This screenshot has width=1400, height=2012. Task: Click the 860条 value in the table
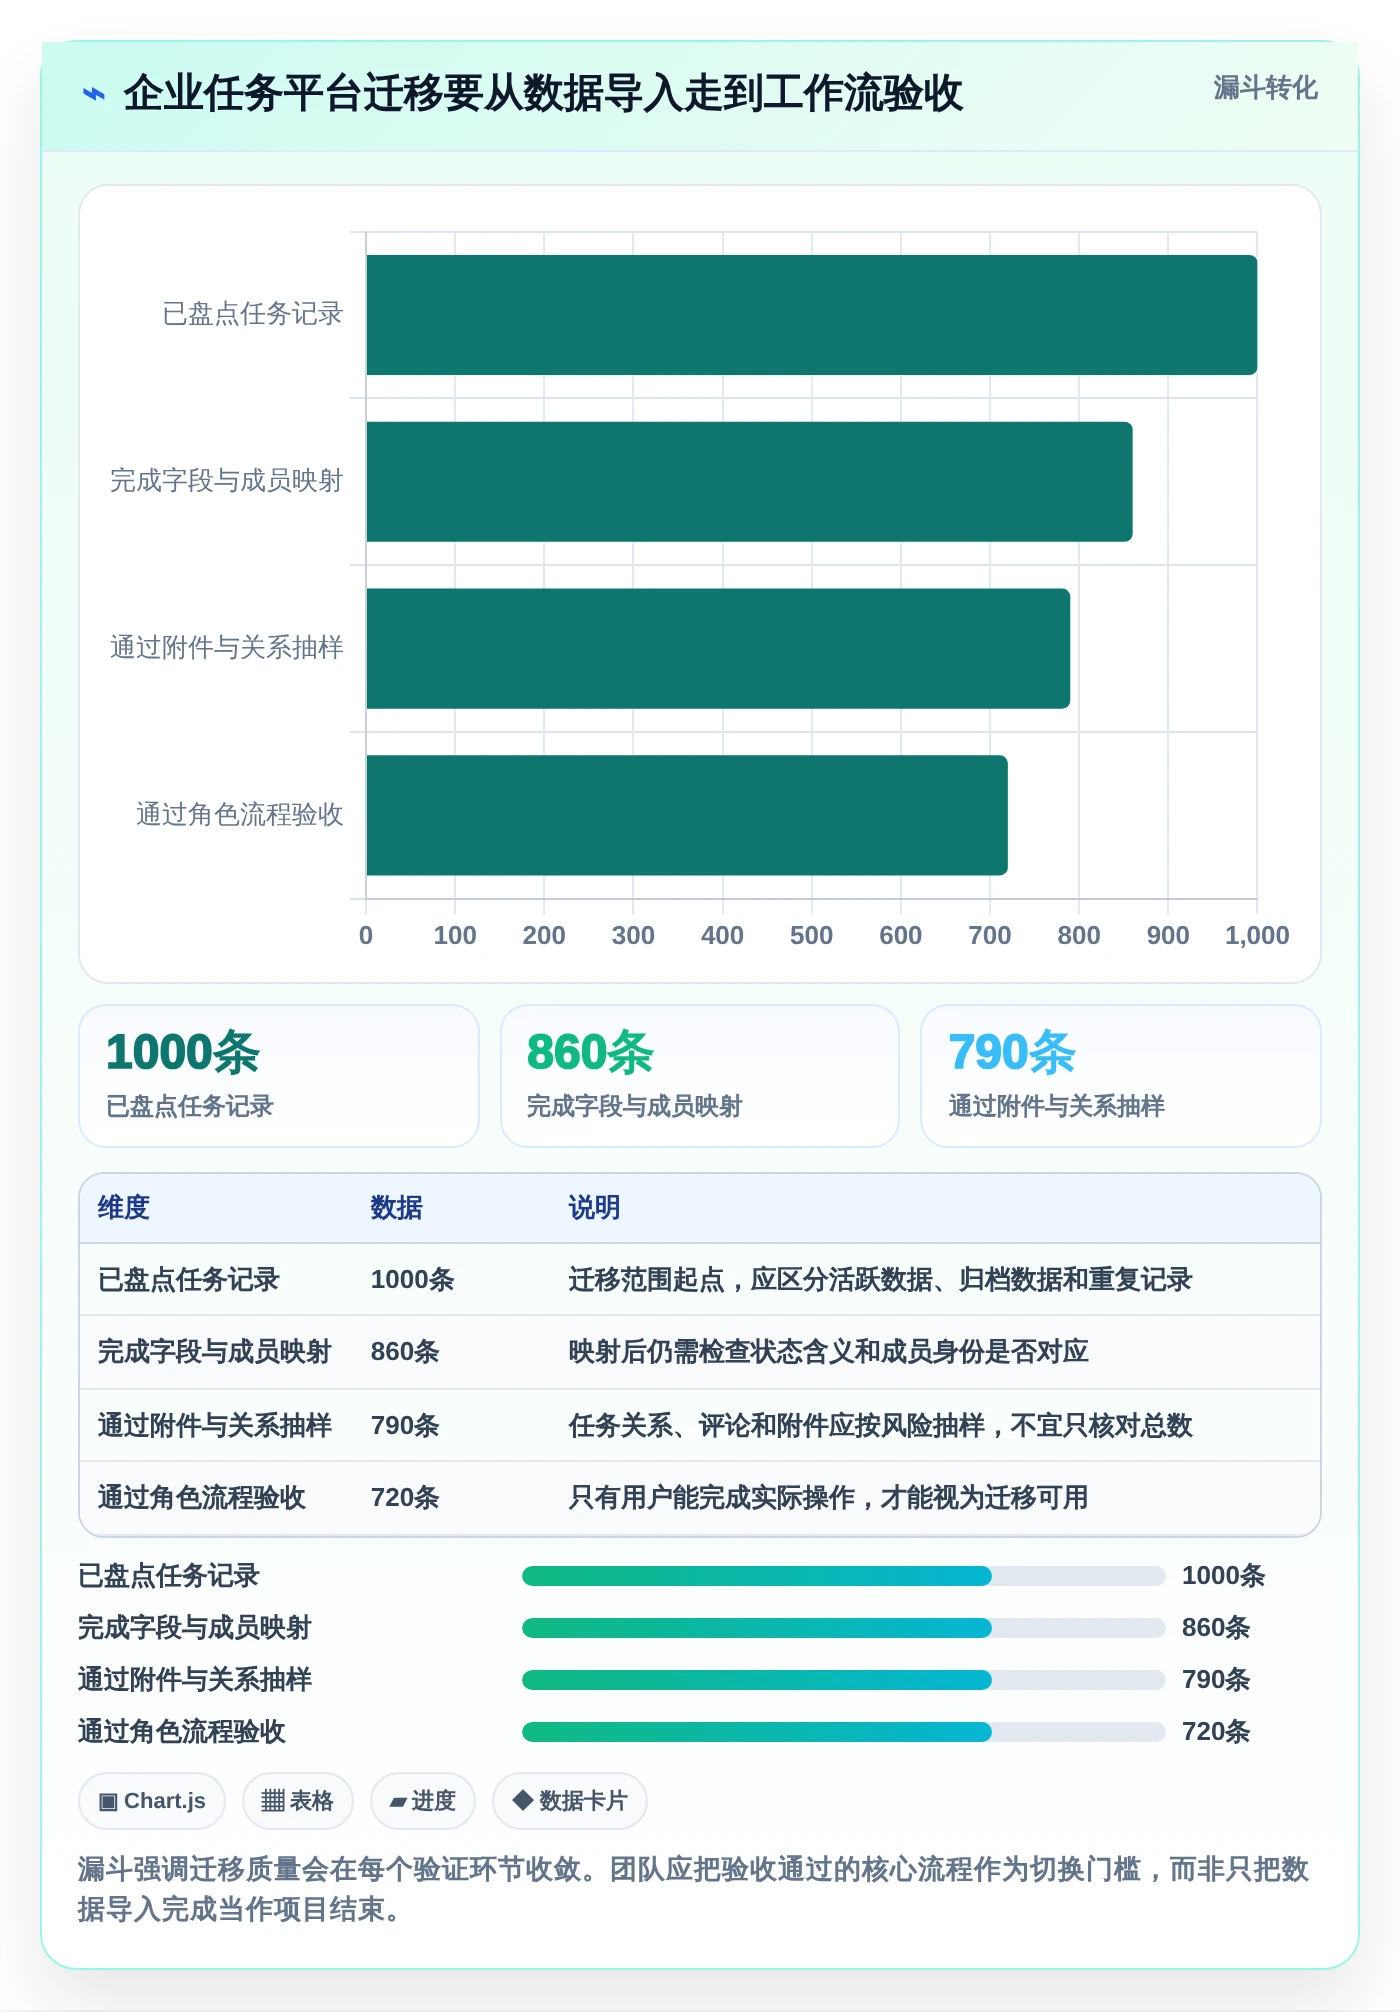coord(405,1352)
